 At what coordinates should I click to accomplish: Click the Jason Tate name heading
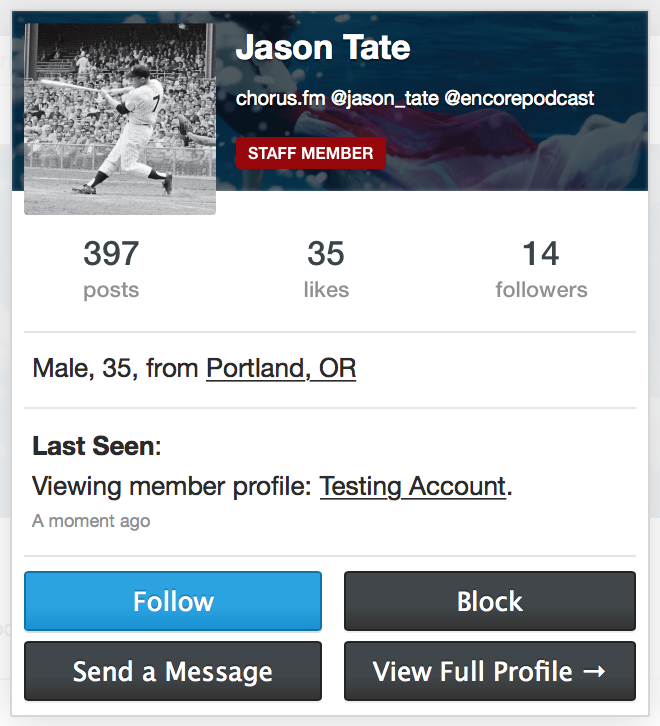(x=323, y=47)
